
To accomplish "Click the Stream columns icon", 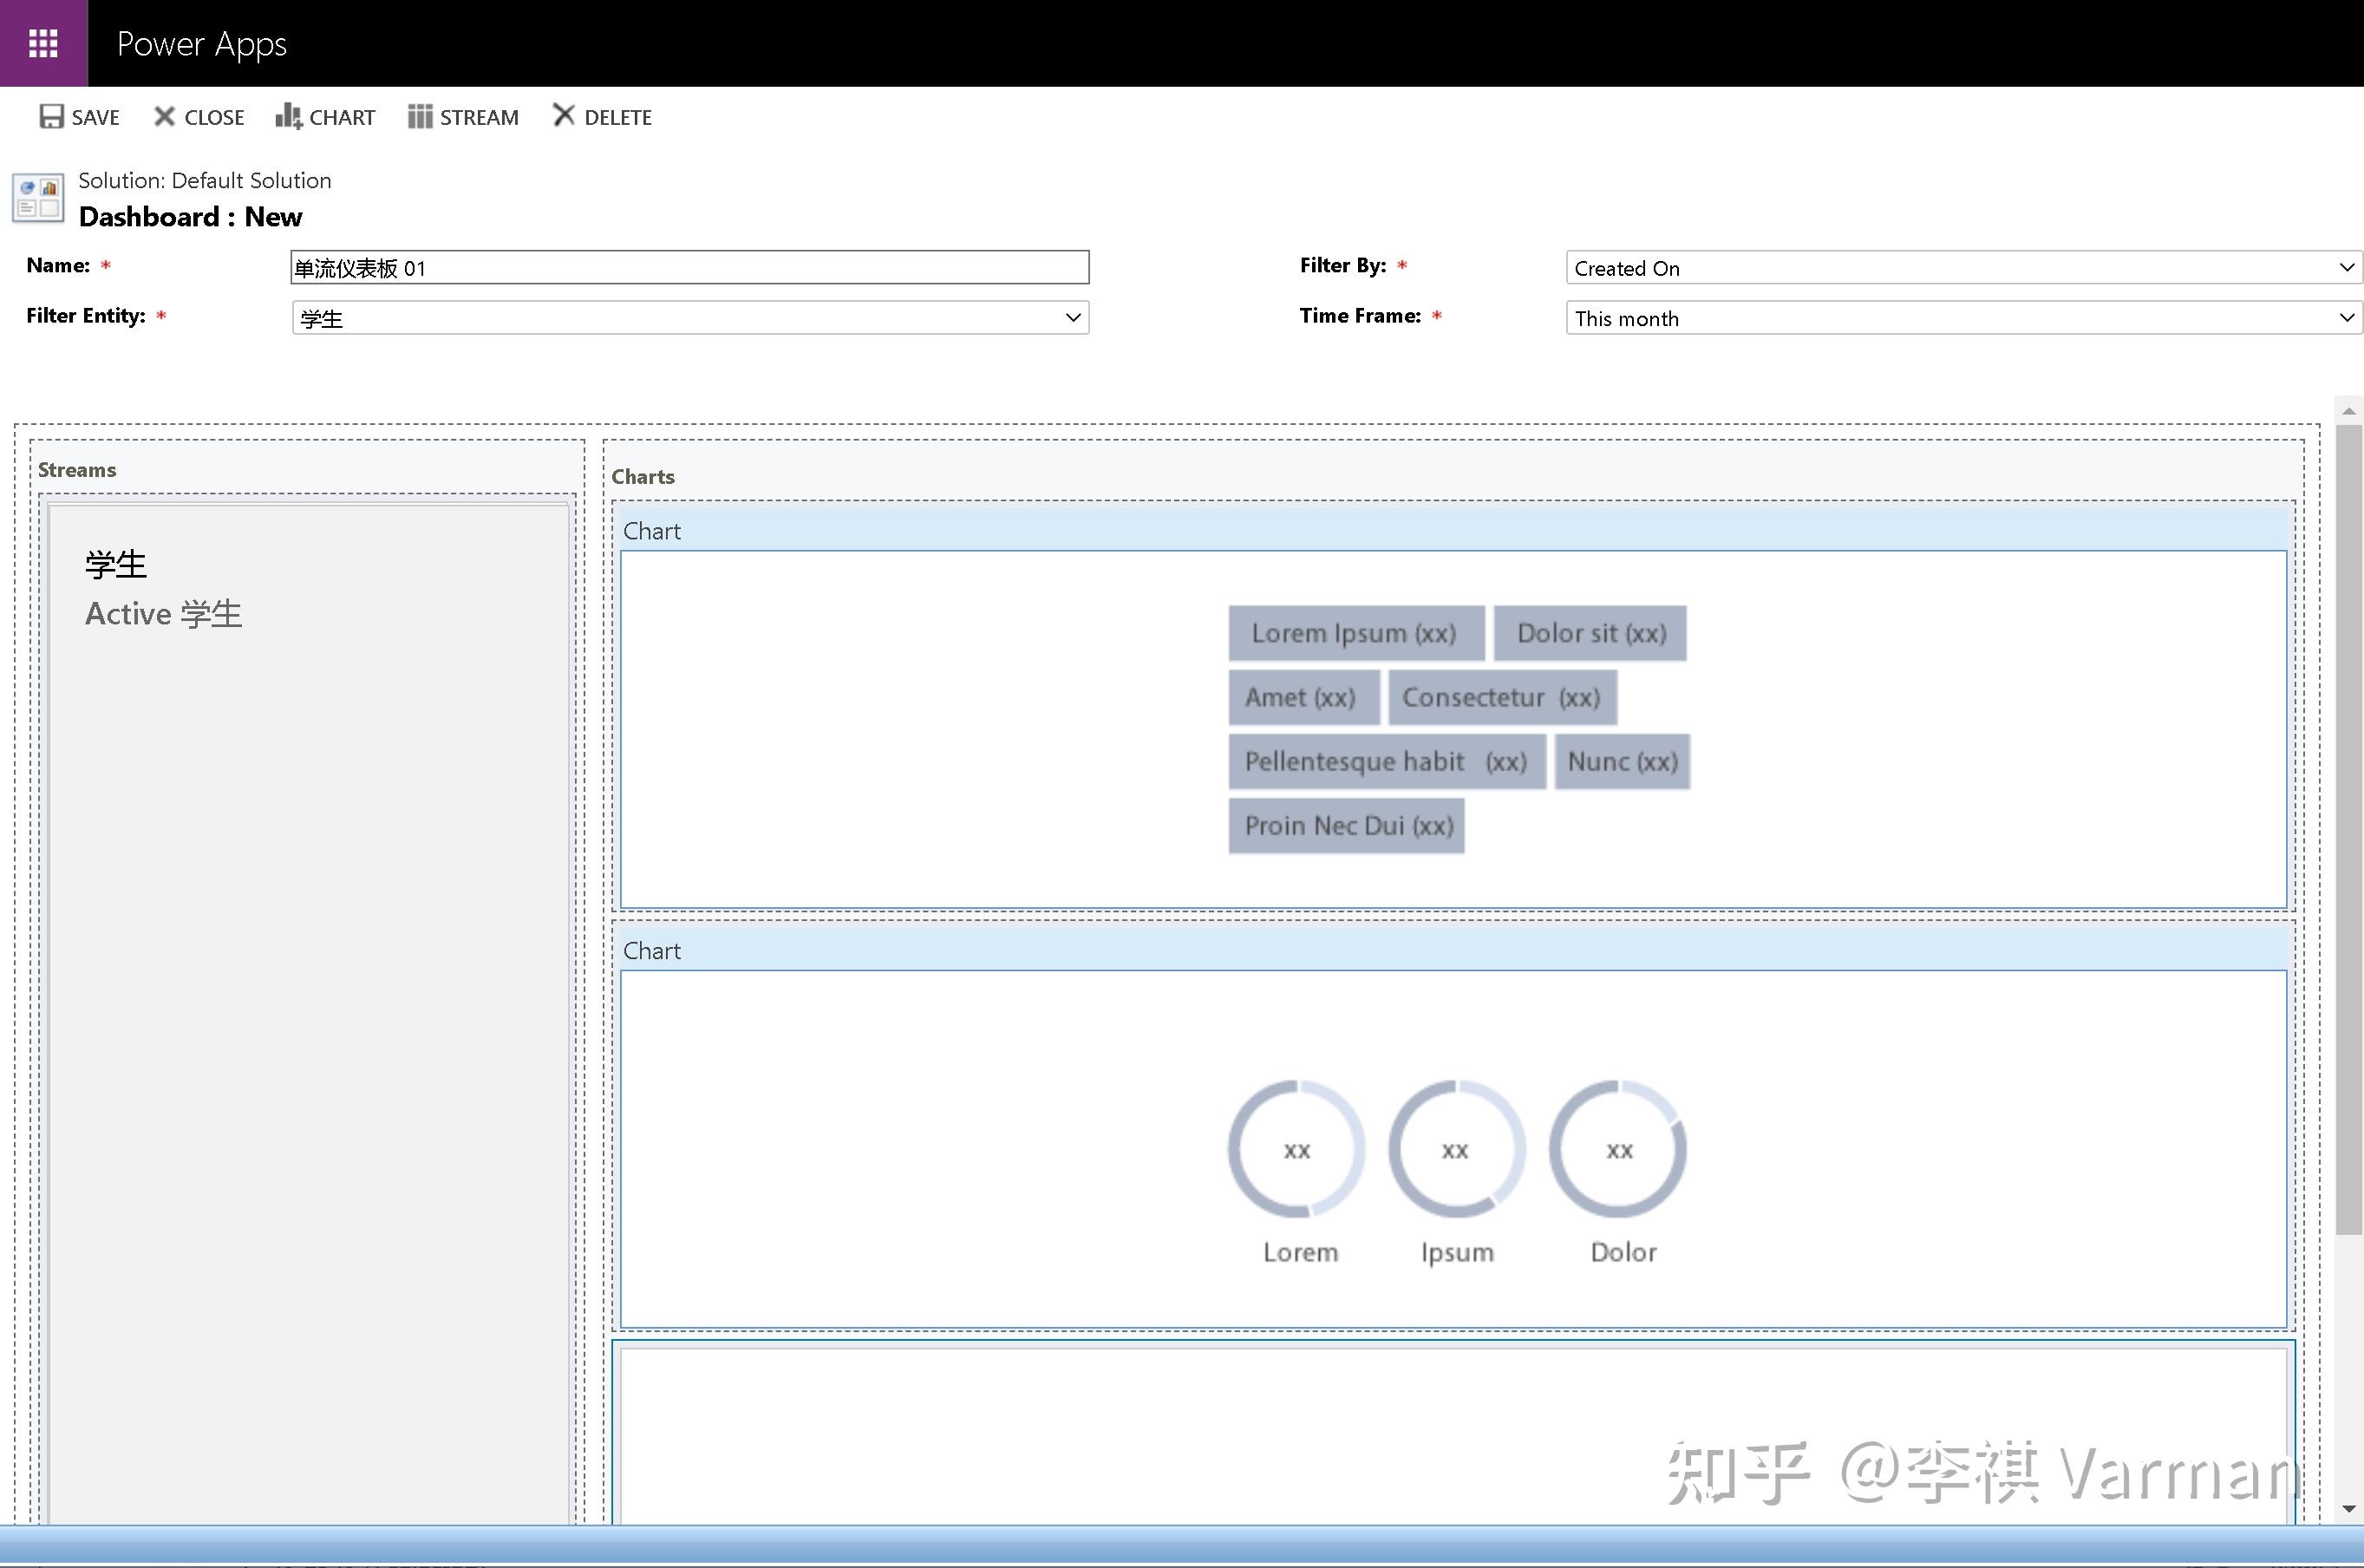I will click(420, 117).
